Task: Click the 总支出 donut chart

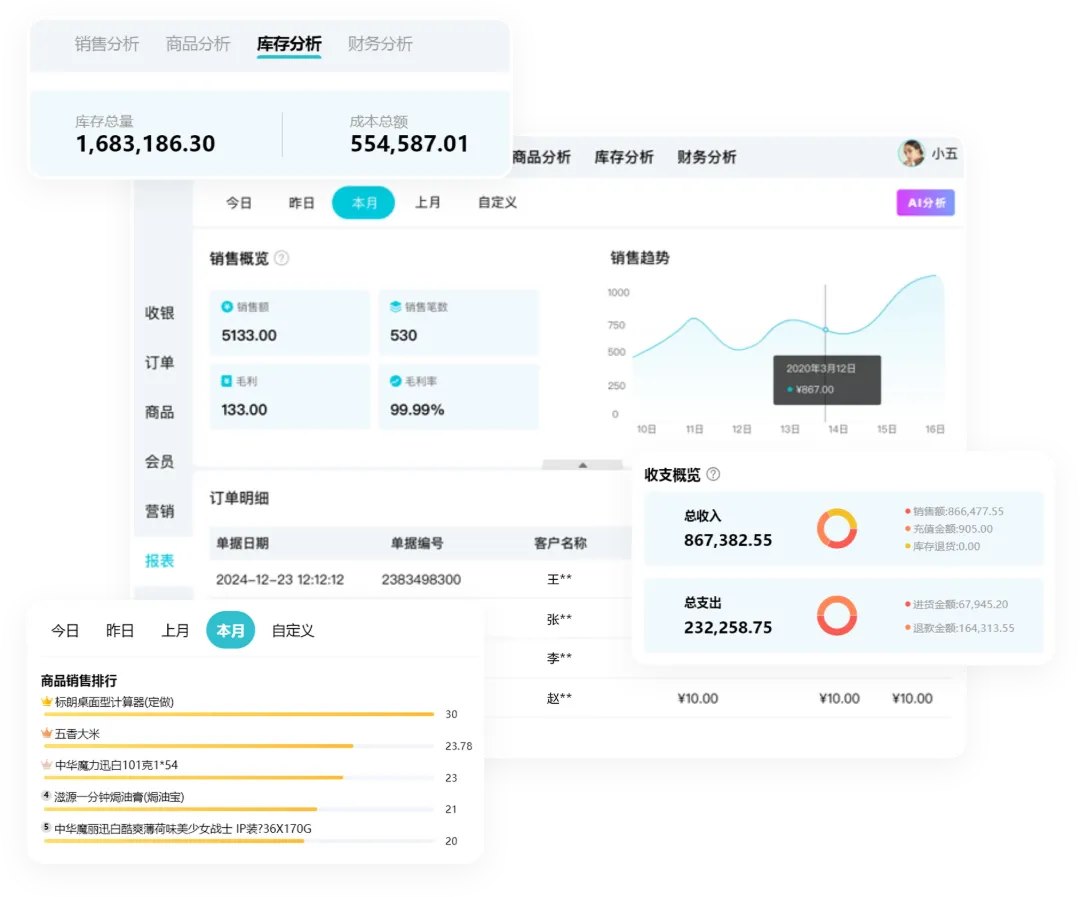Action: 837,615
